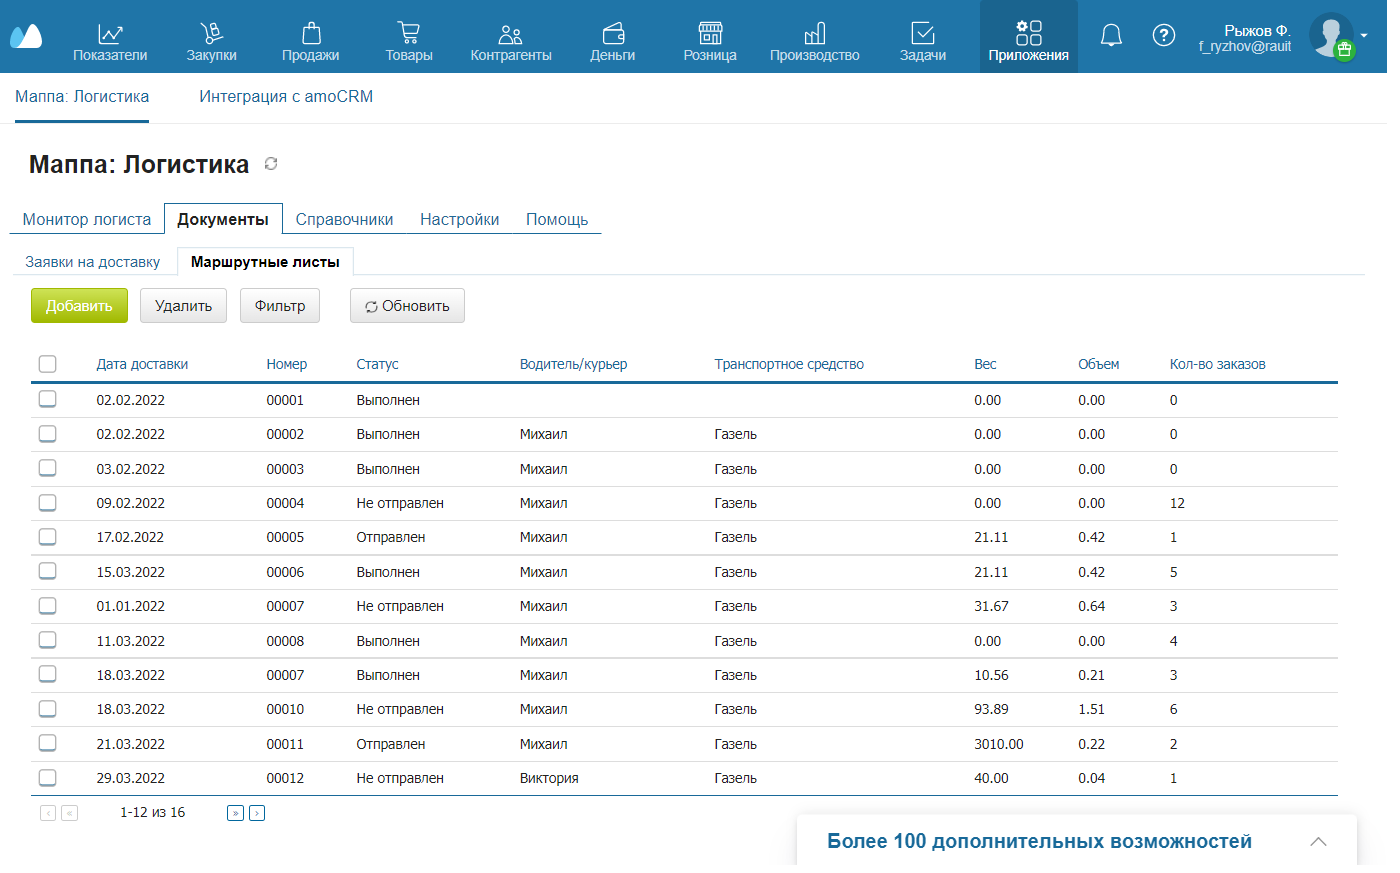Click the green Добавить button

point(79,306)
